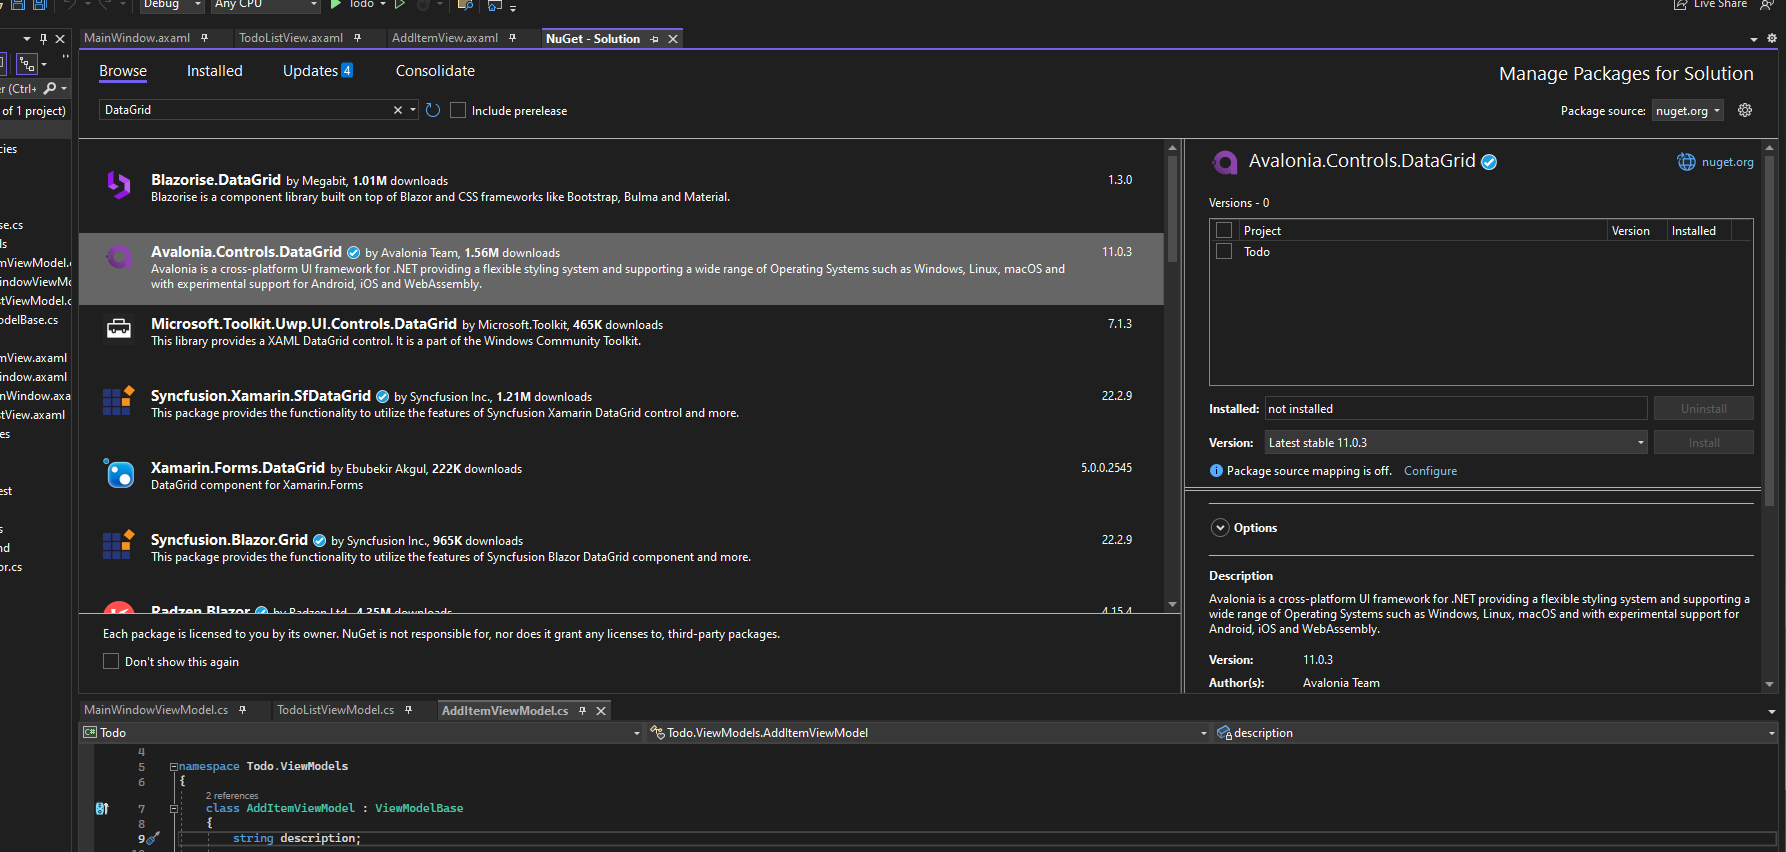Collapse the AddItemViewModel class code block
This screenshot has width=1786, height=852.
pyautogui.click(x=173, y=809)
